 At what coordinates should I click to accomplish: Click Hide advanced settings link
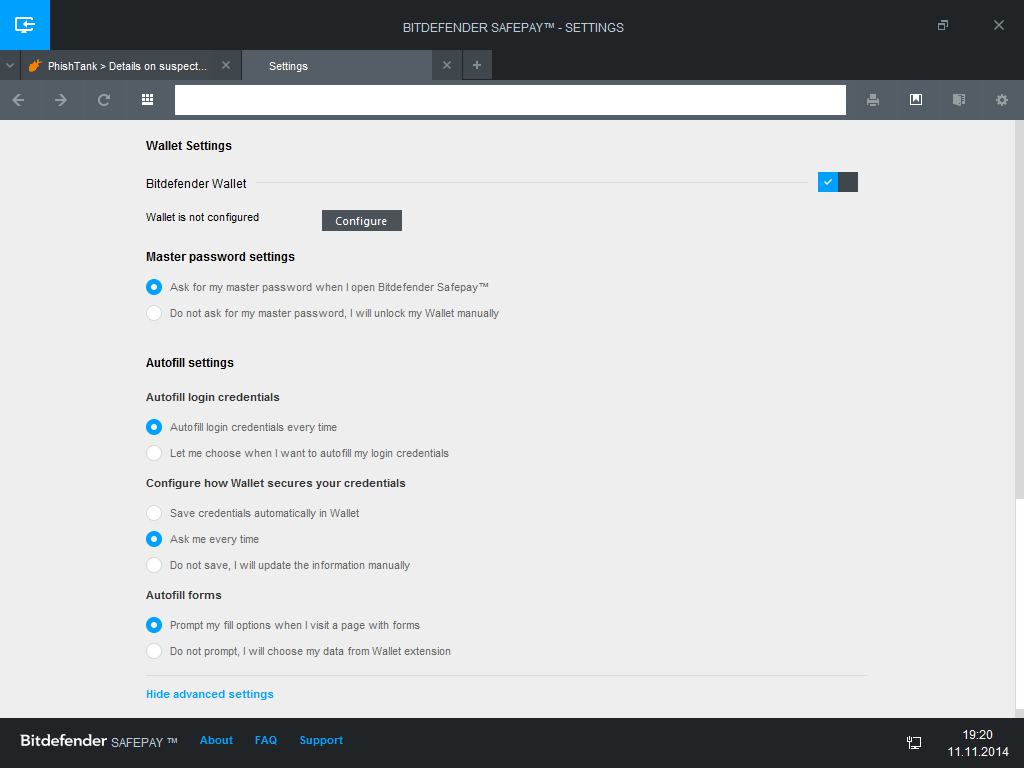point(210,694)
